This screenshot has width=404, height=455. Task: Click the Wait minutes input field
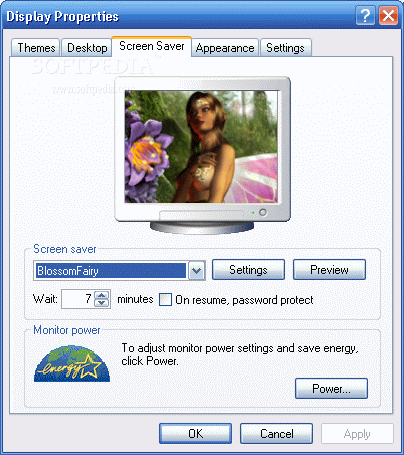coord(78,299)
